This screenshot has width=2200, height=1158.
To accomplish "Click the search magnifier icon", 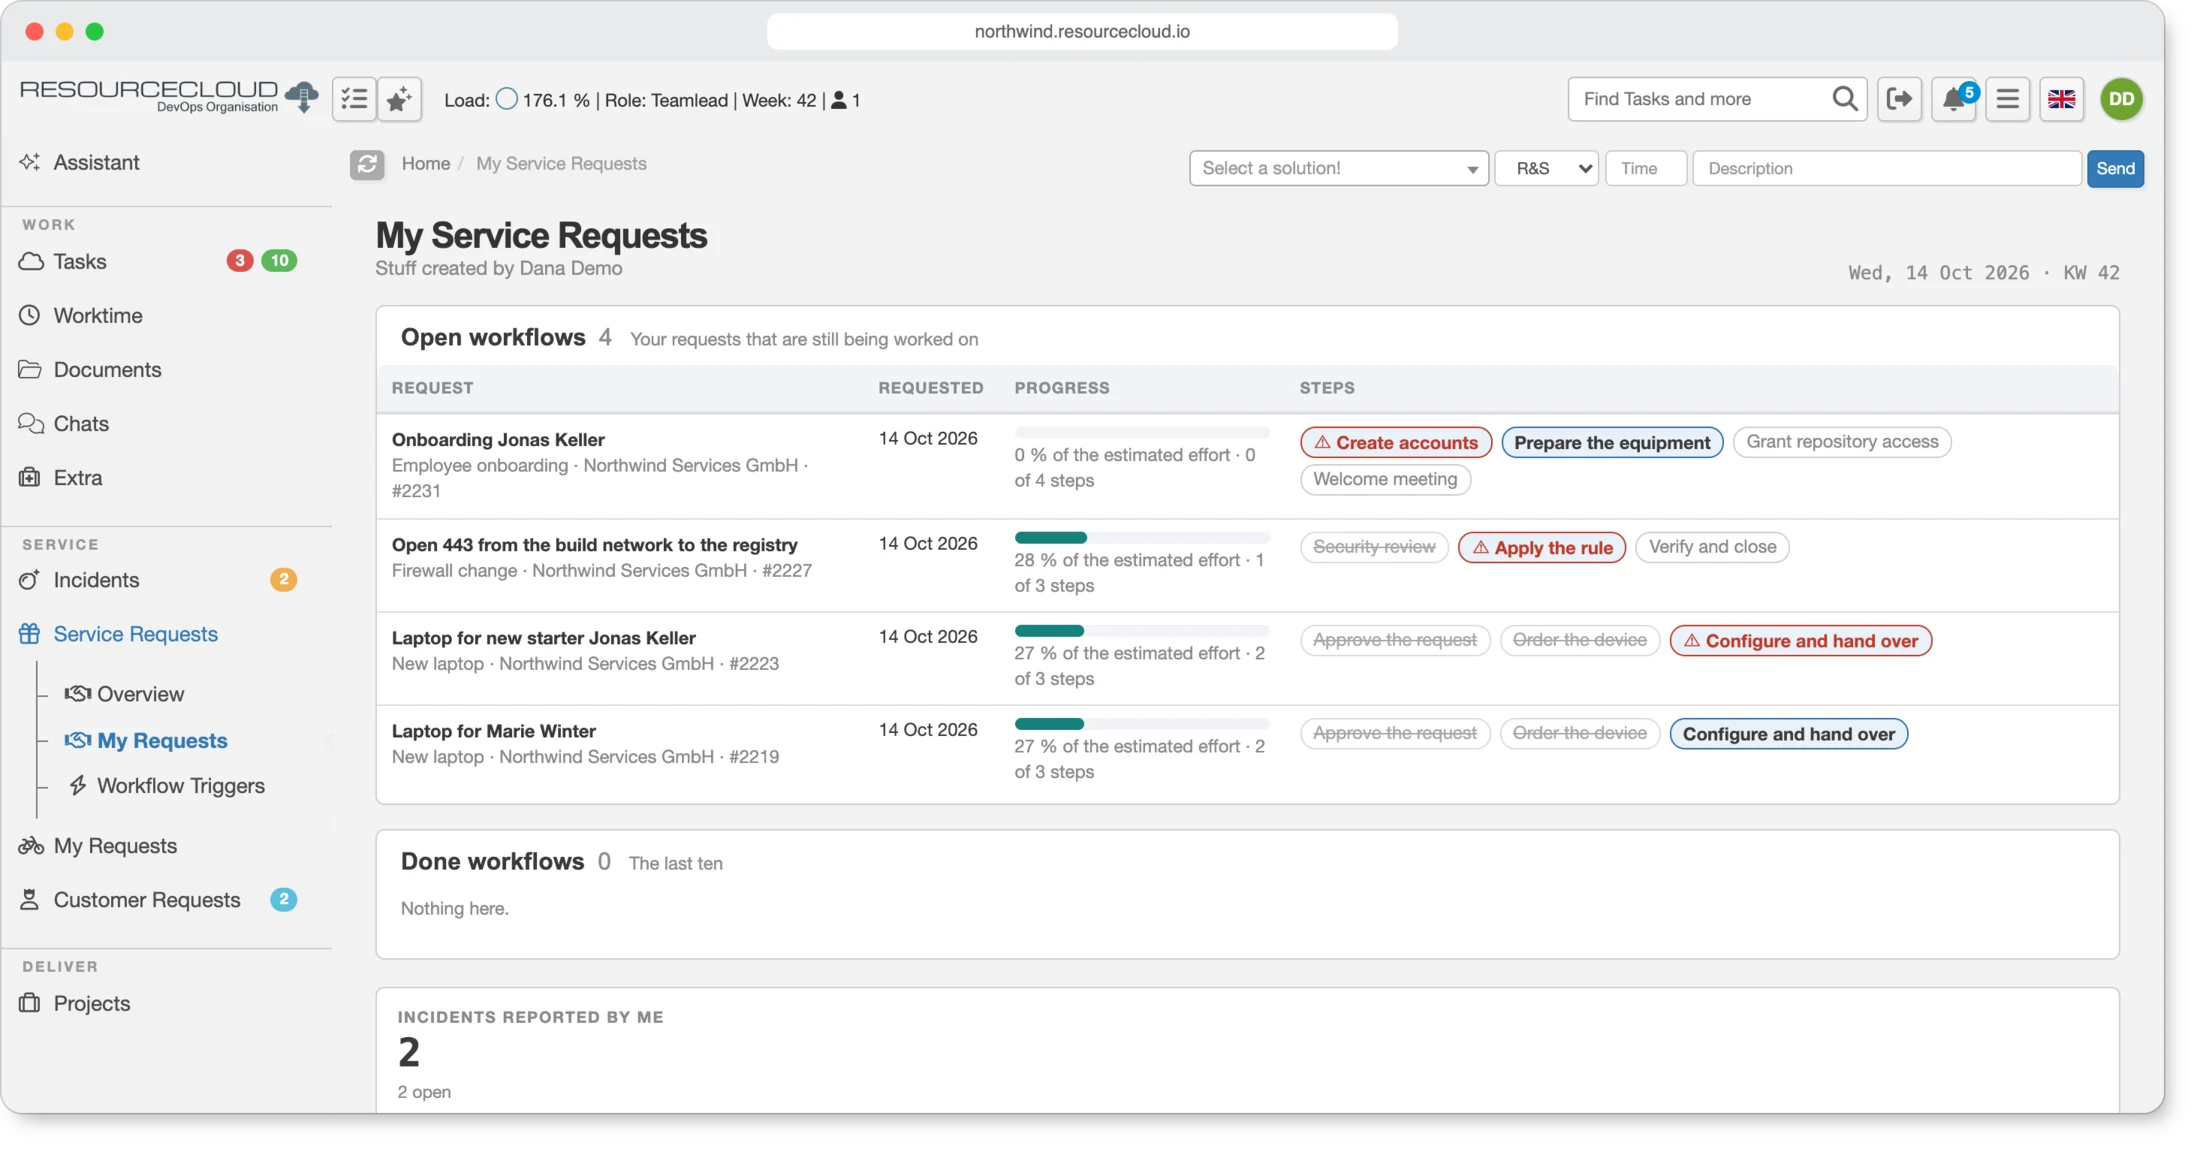I will 1845,99.
